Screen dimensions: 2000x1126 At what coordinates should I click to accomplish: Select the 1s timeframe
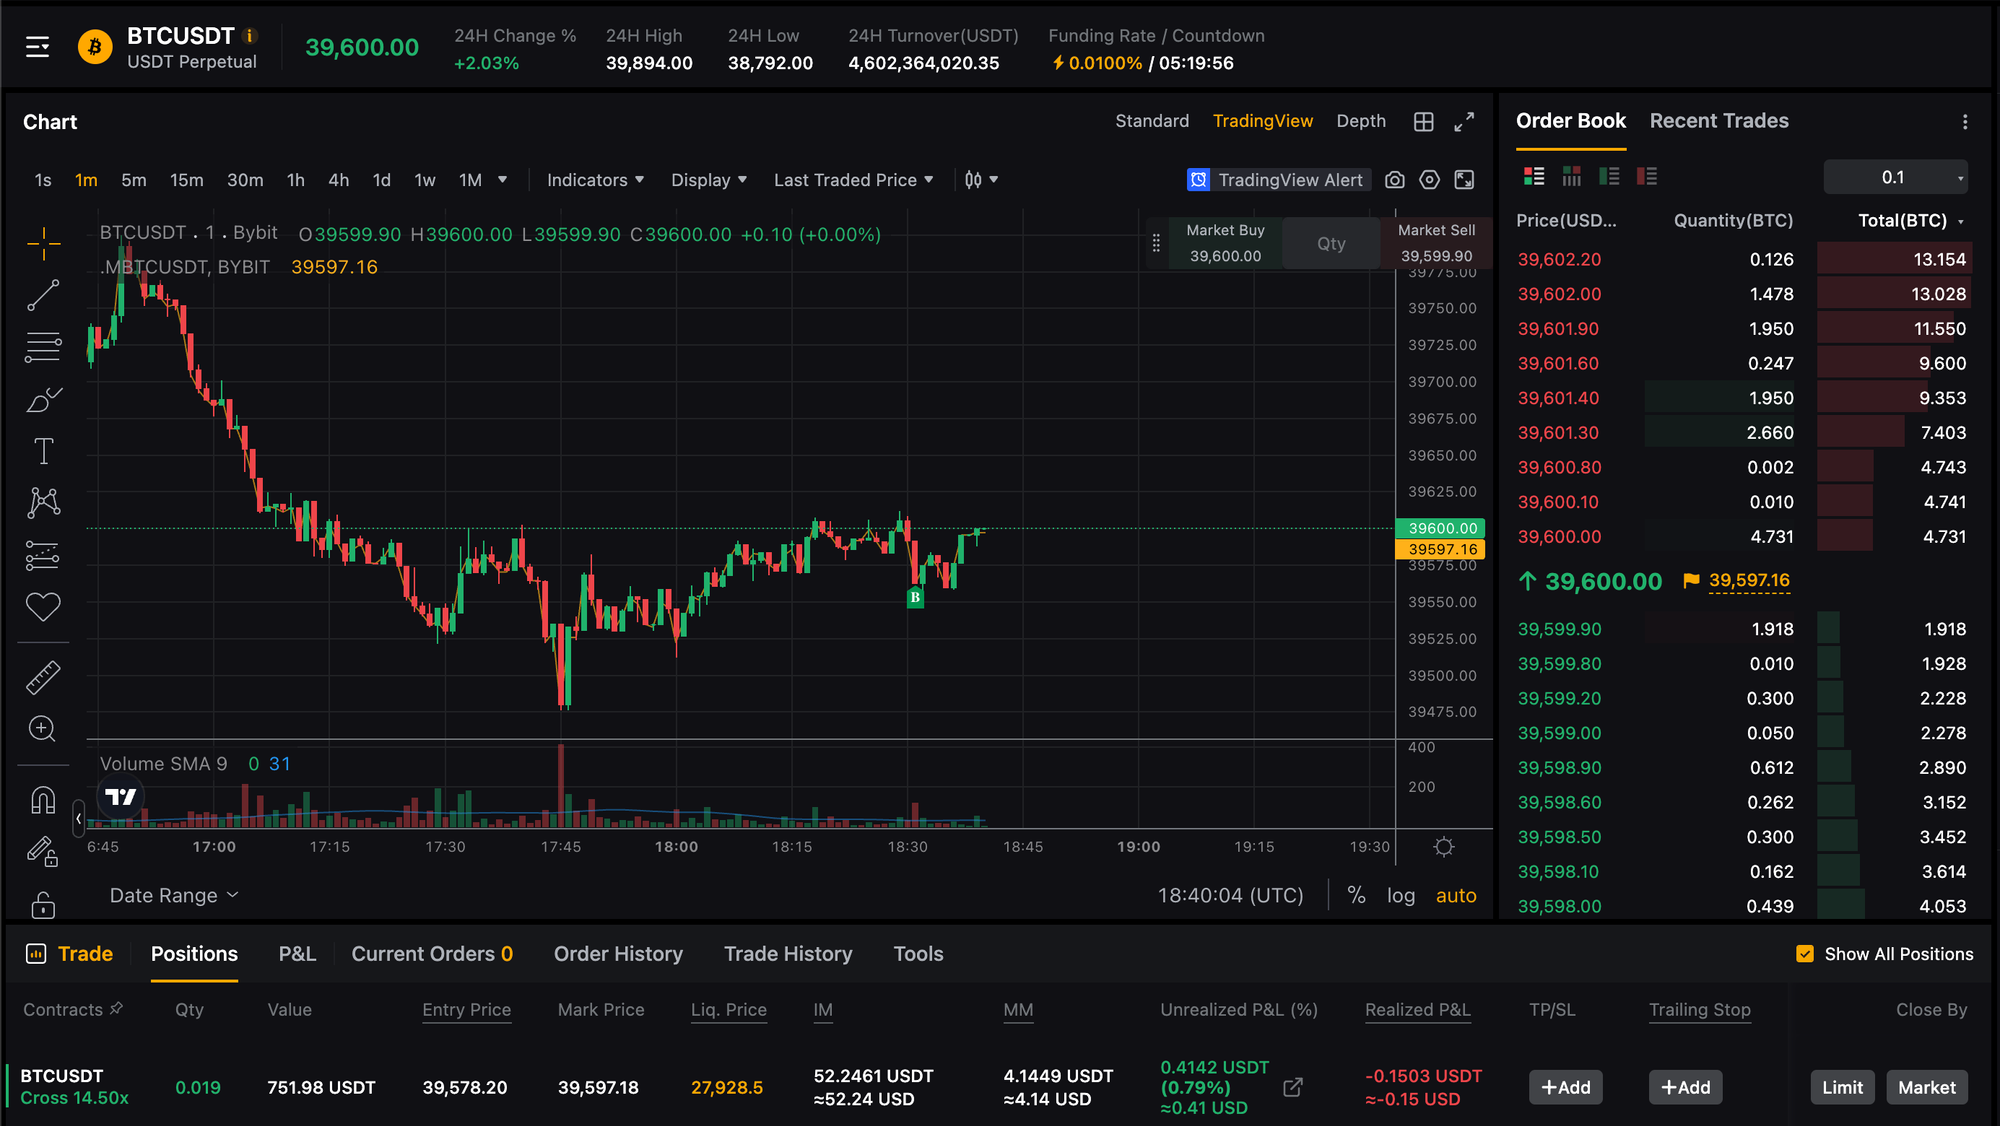[x=43, y=180]
